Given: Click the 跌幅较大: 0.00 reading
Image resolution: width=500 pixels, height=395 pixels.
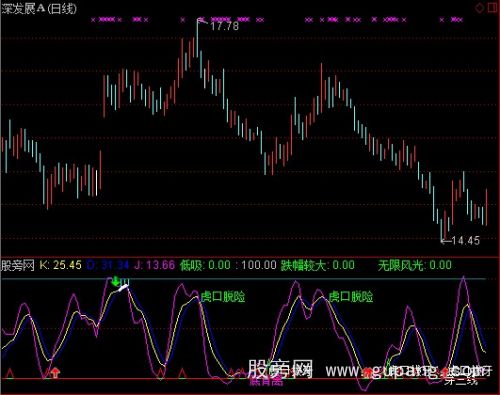Looking at the screenshot, I should point(318,265).
